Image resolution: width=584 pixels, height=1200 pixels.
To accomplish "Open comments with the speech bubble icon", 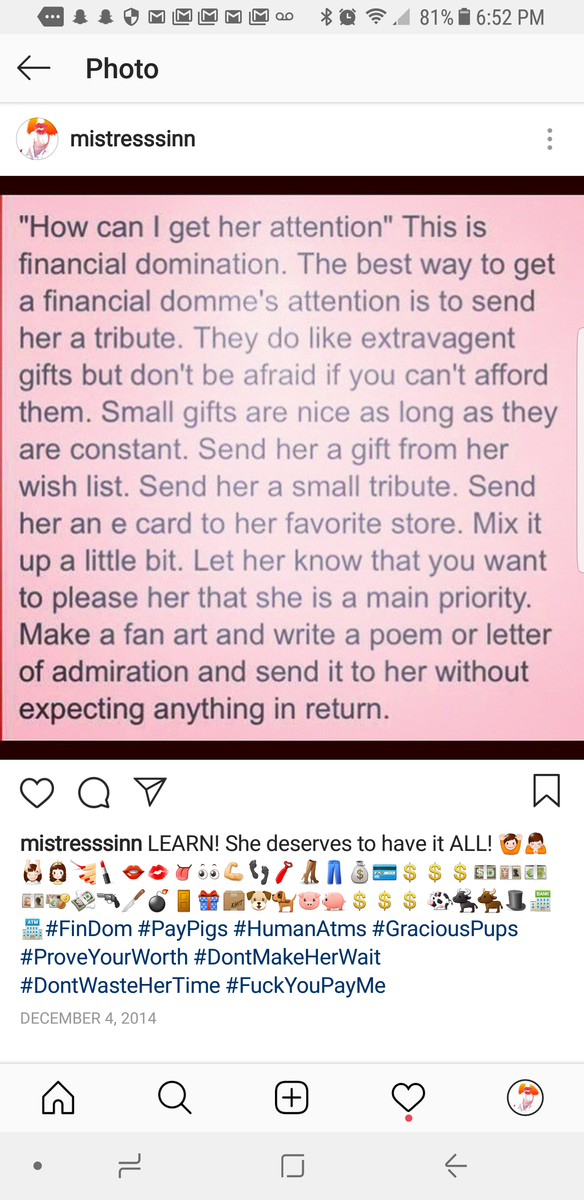I will tap(93, 792).
